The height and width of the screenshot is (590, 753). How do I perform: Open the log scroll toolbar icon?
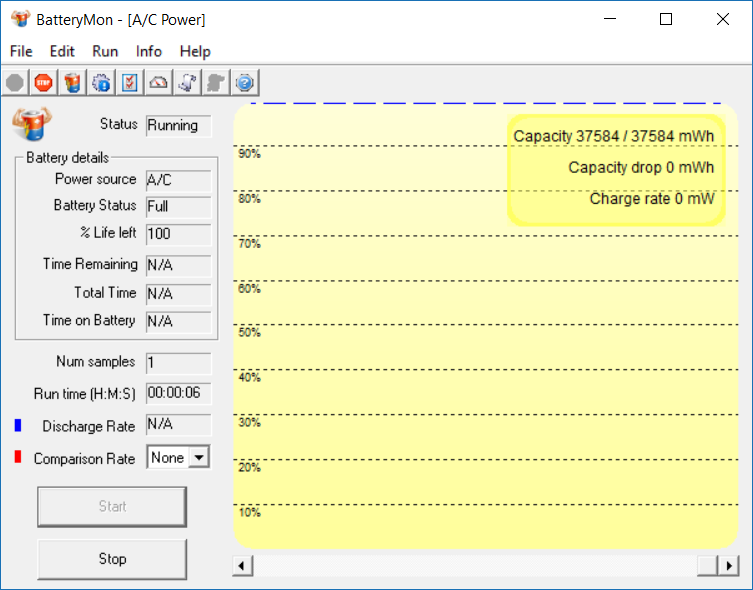[x=187, y=83]
